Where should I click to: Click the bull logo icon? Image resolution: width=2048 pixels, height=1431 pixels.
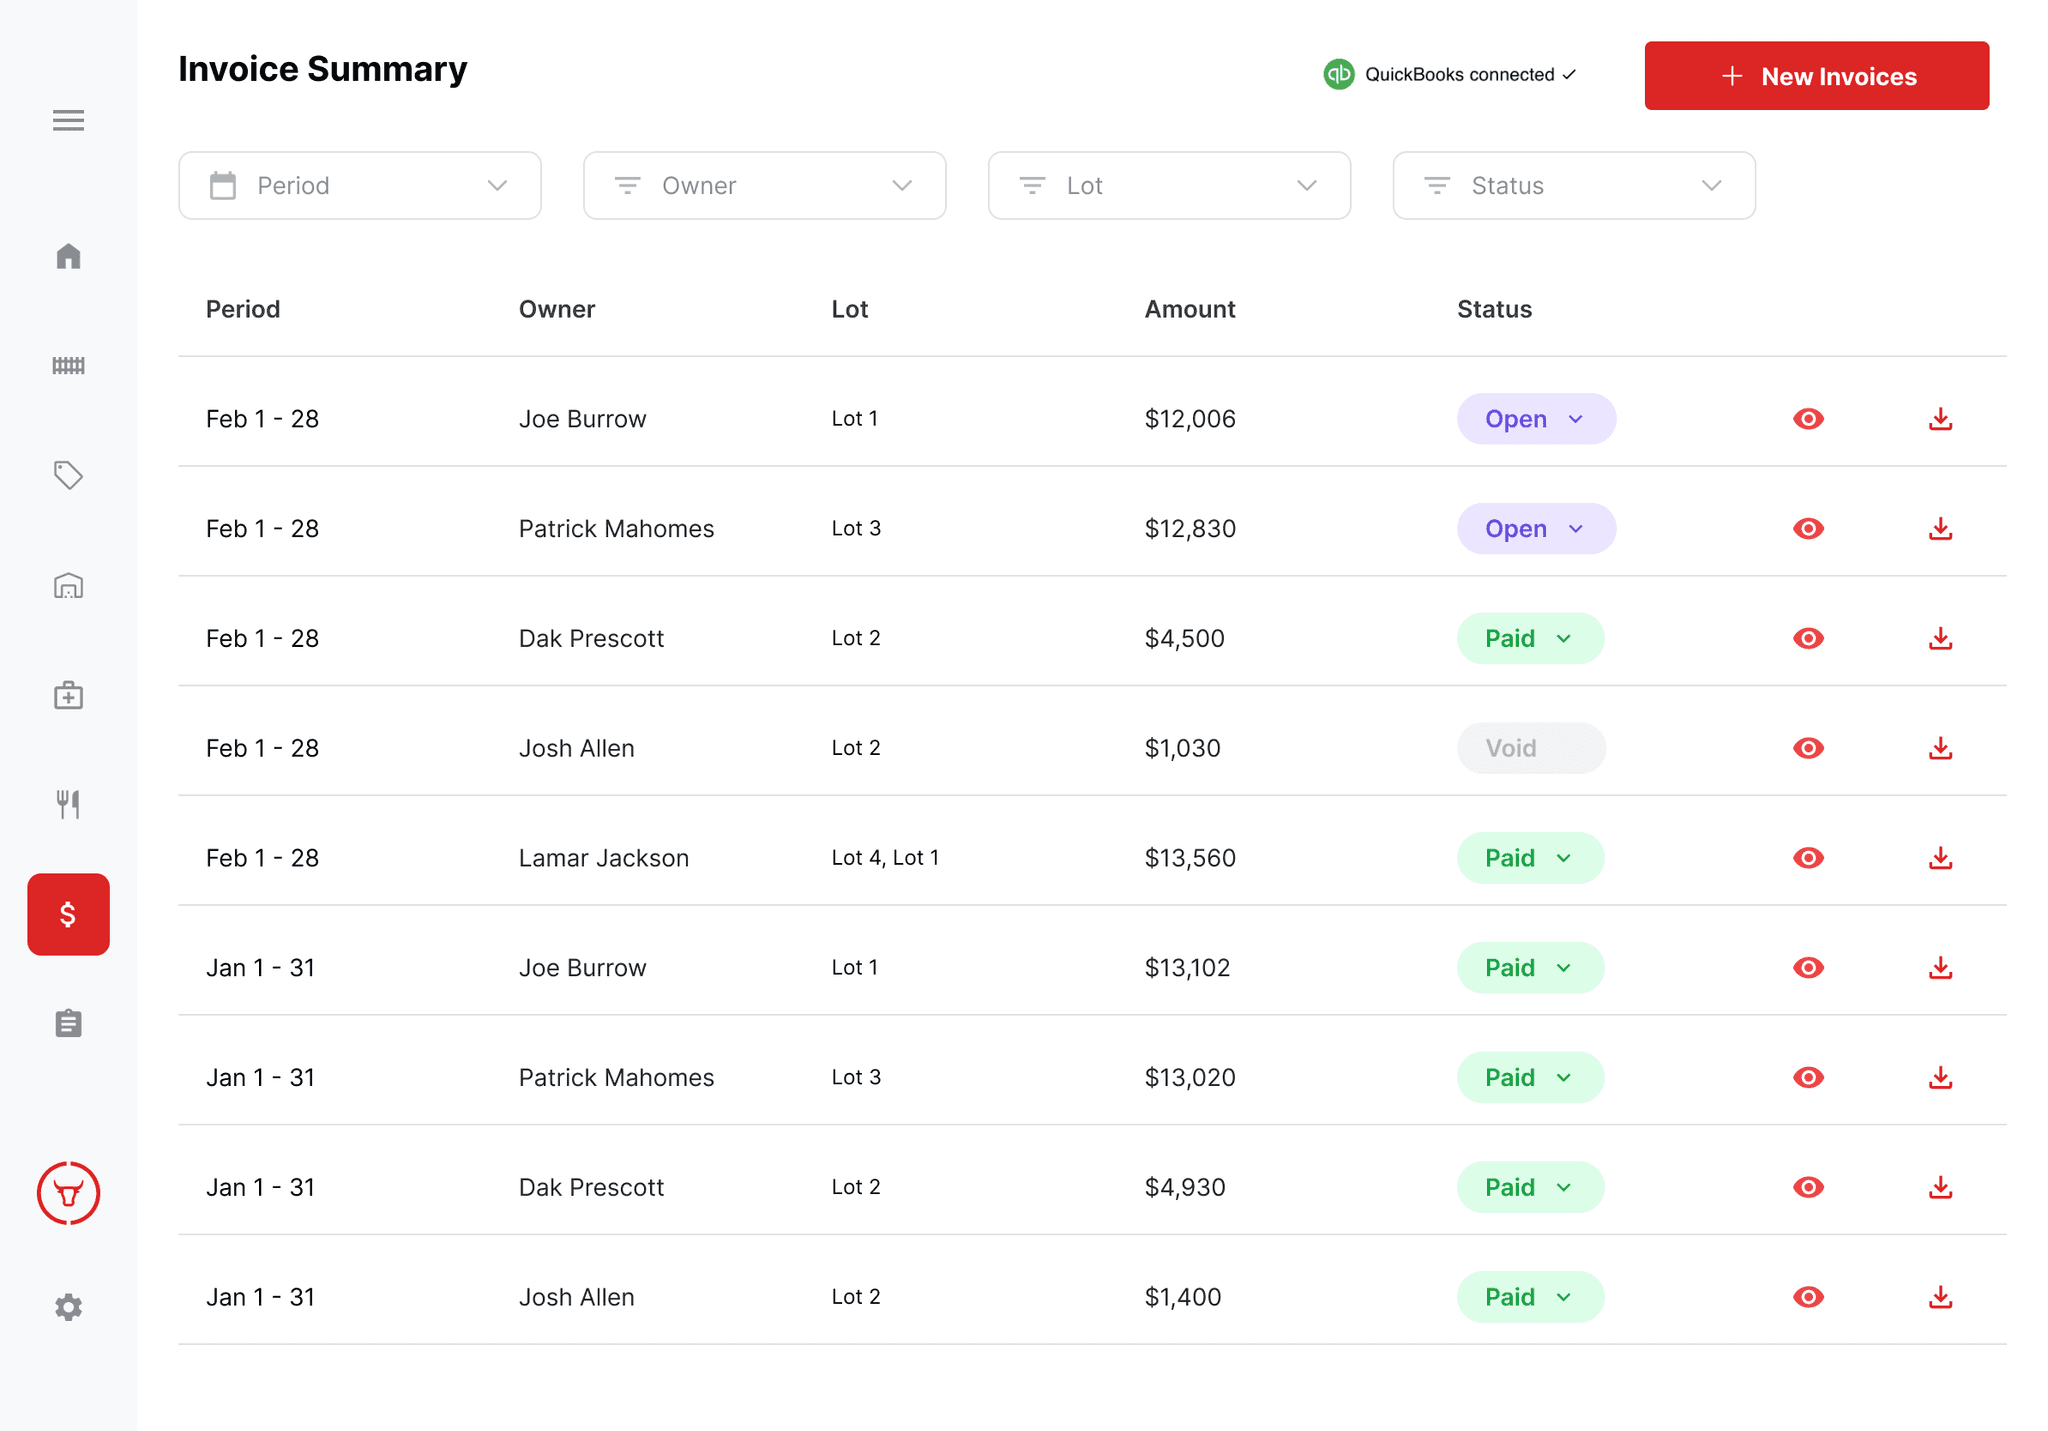(68, 1193)
